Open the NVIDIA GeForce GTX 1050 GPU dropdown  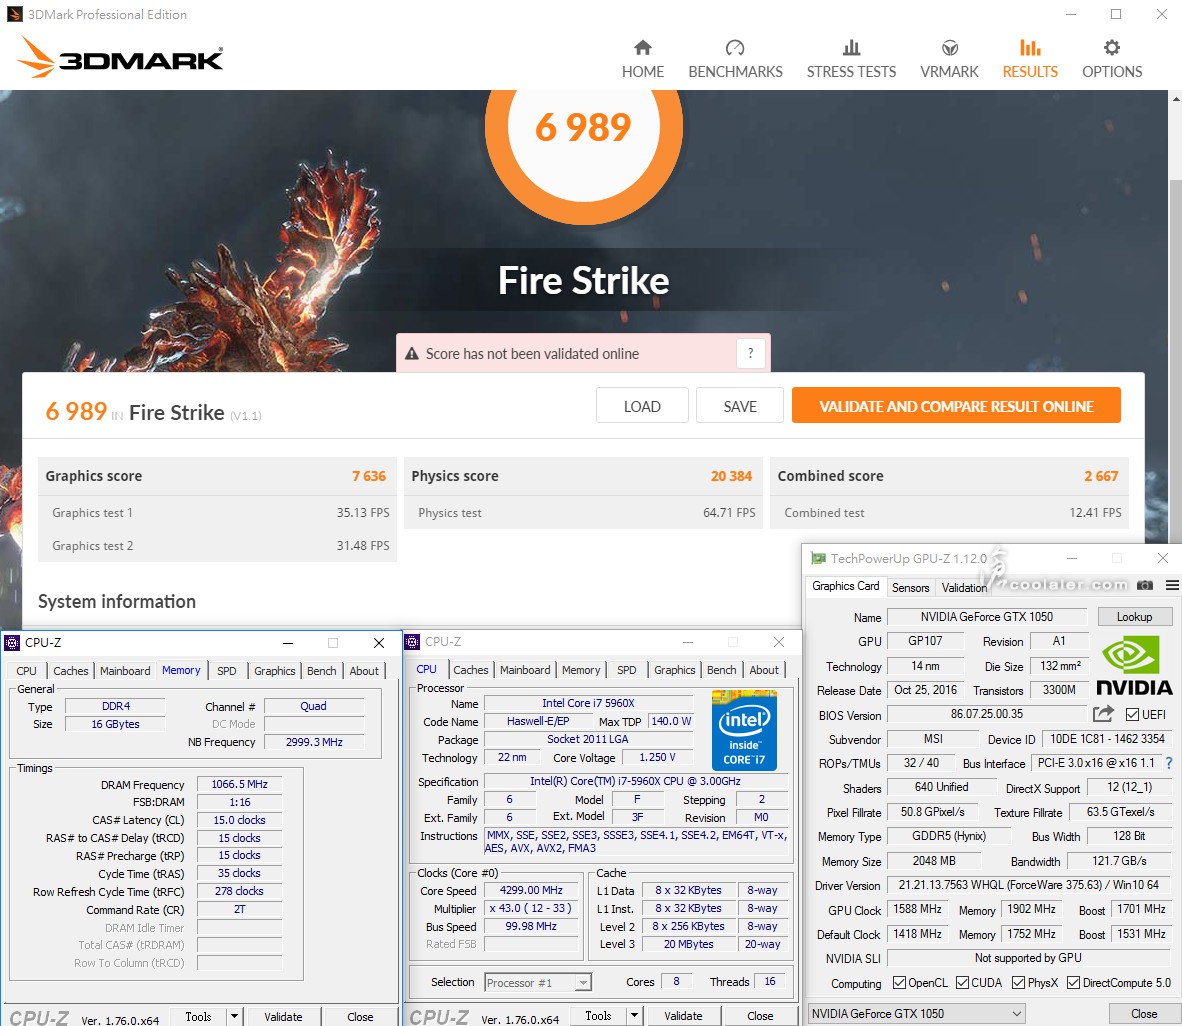(x=917, y=1013)
